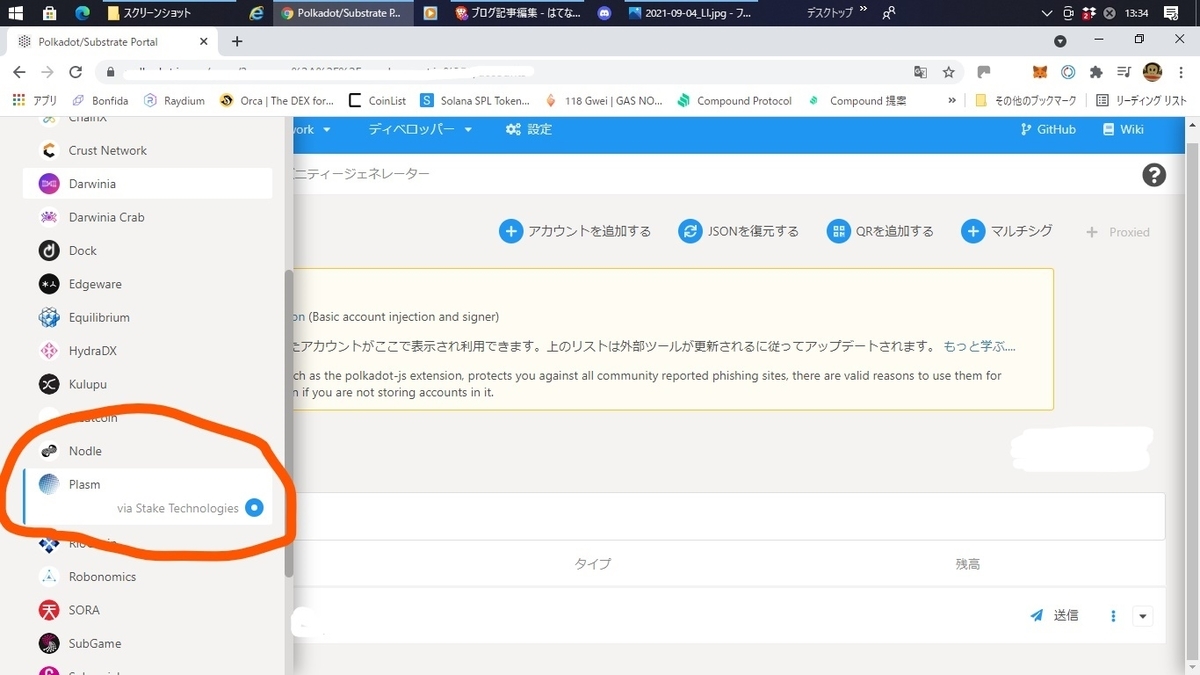The image size is (1200, 675).
Task: Sort by the タイプ column header
Action: (592, 564)
